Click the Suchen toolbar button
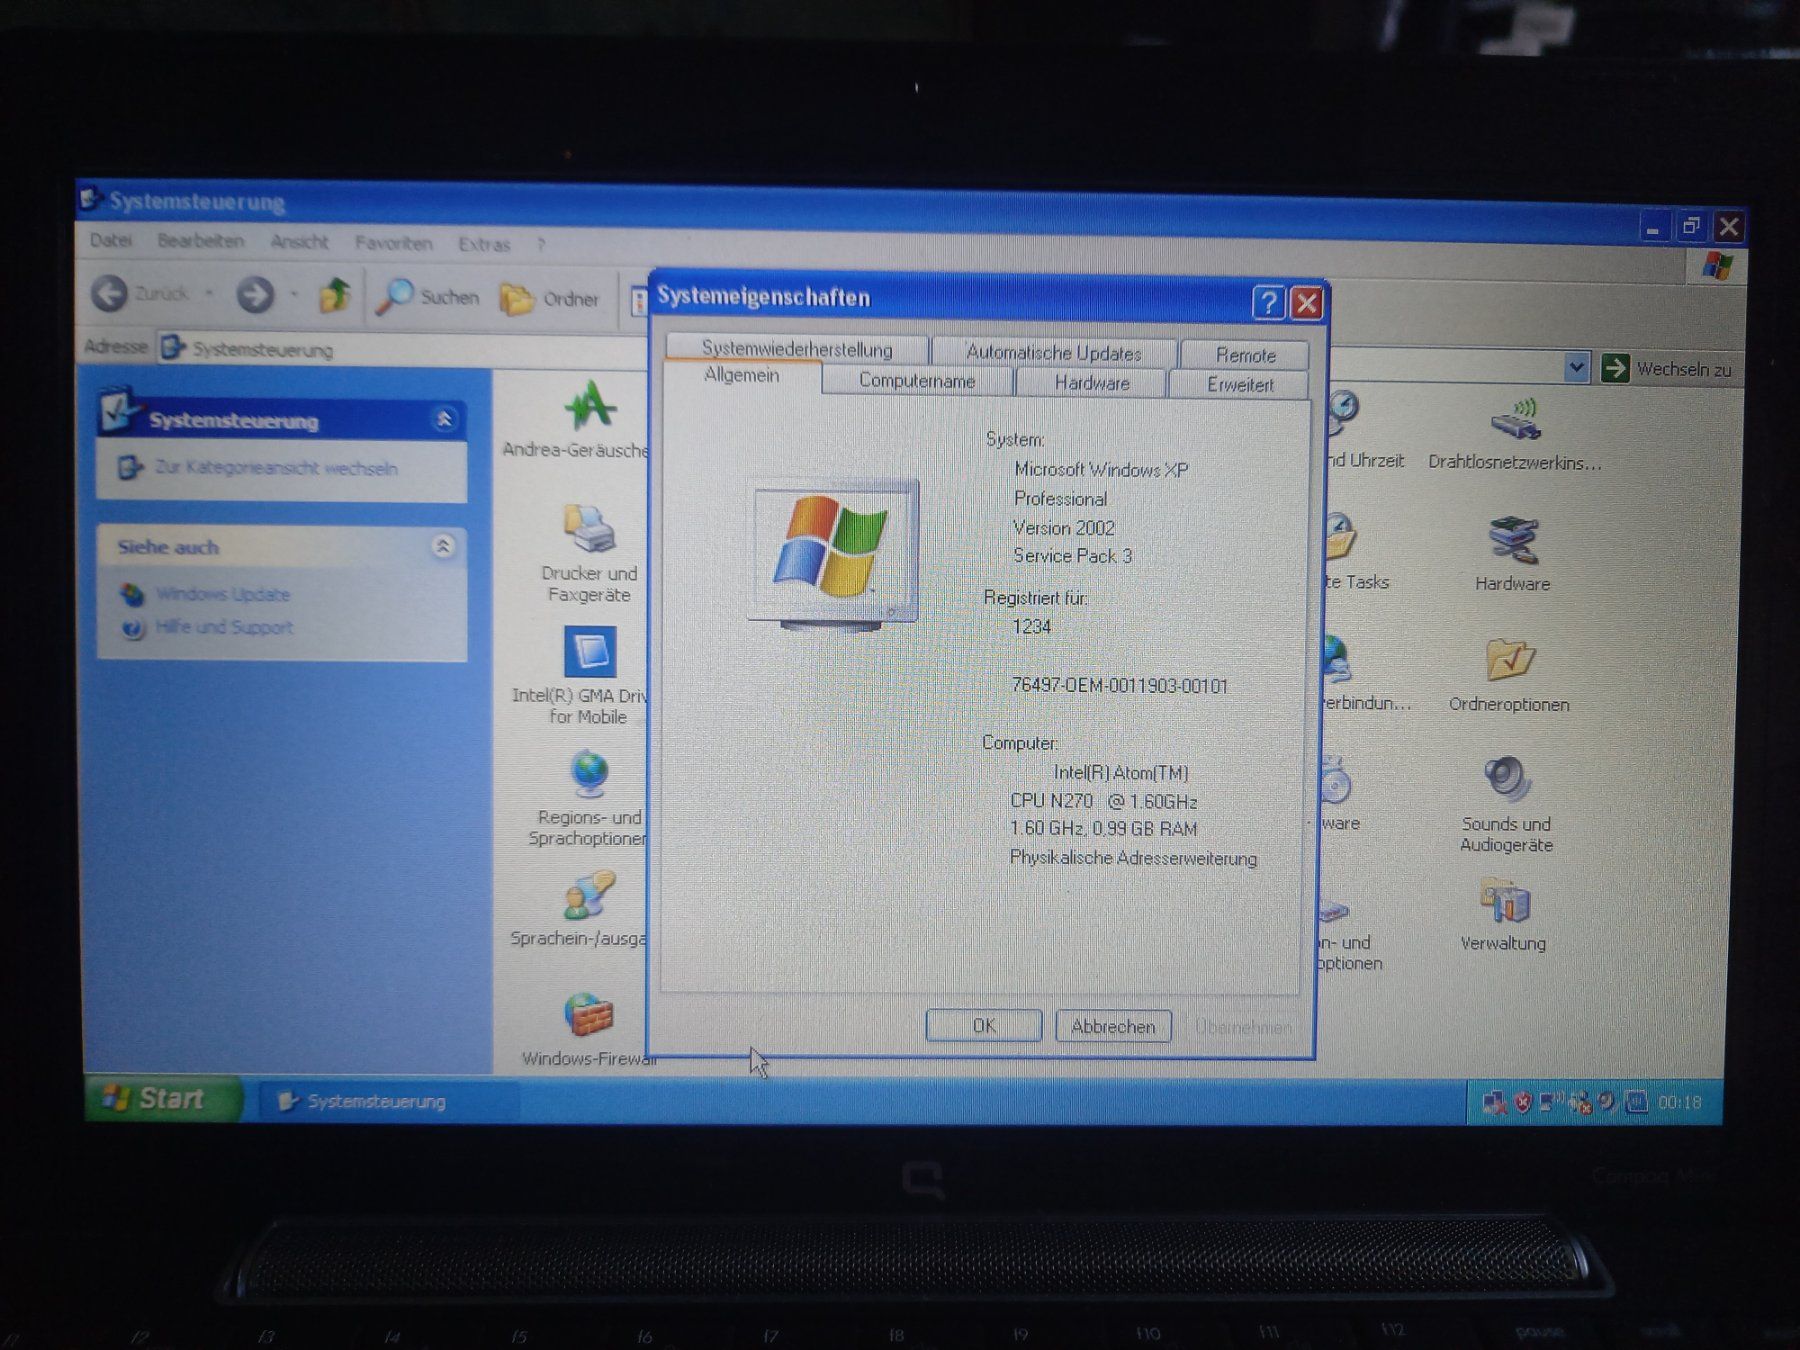Viewport: 1800px width, 1350px height. pos(428,297)
